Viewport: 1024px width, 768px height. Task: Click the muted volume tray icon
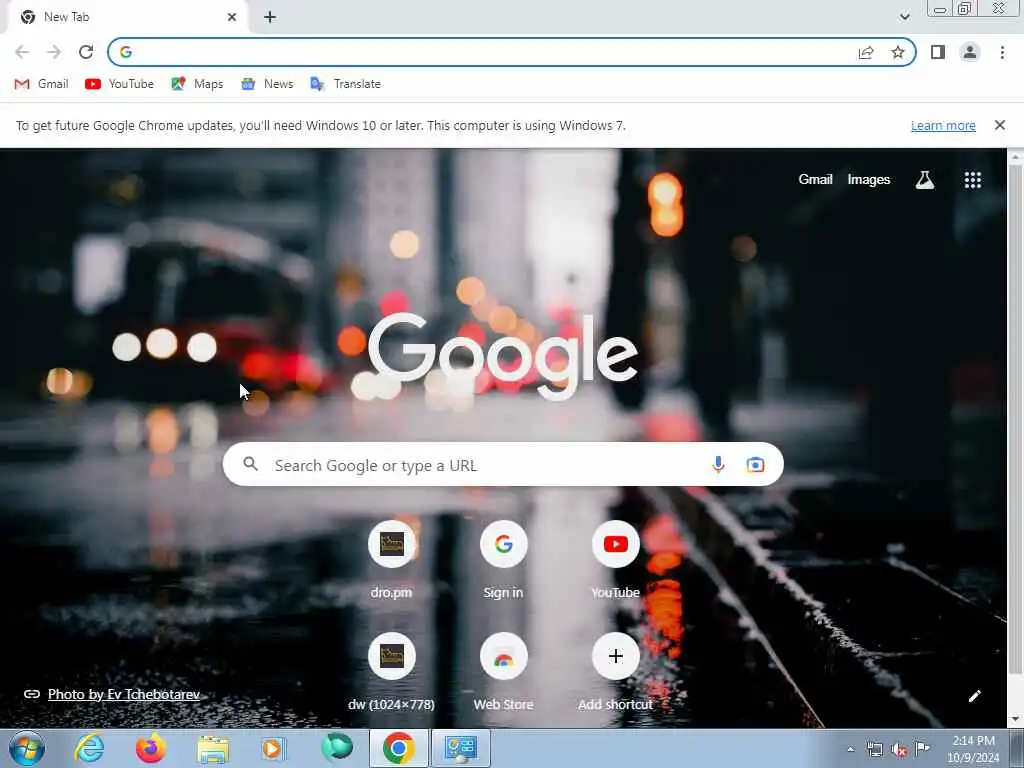899,750
